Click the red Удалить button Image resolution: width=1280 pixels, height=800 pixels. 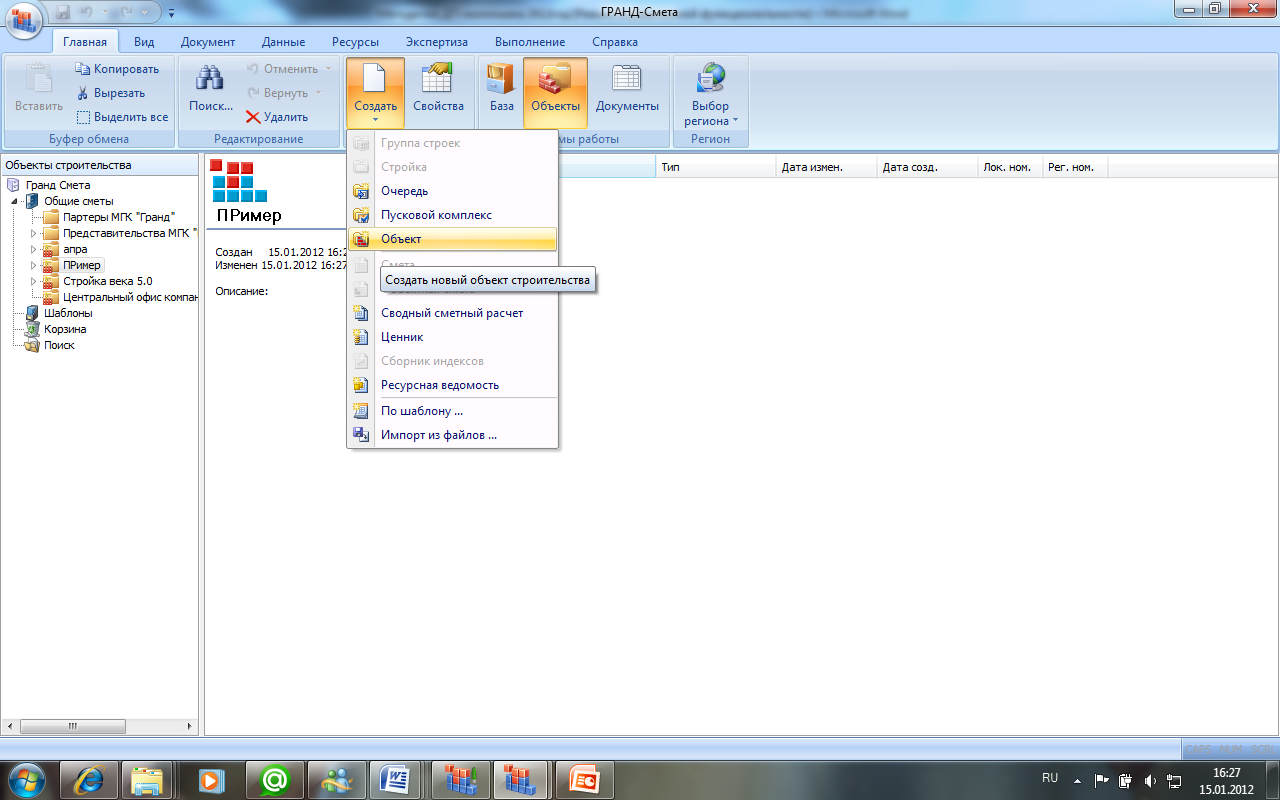pyautogui.click(x=277, y=117)
